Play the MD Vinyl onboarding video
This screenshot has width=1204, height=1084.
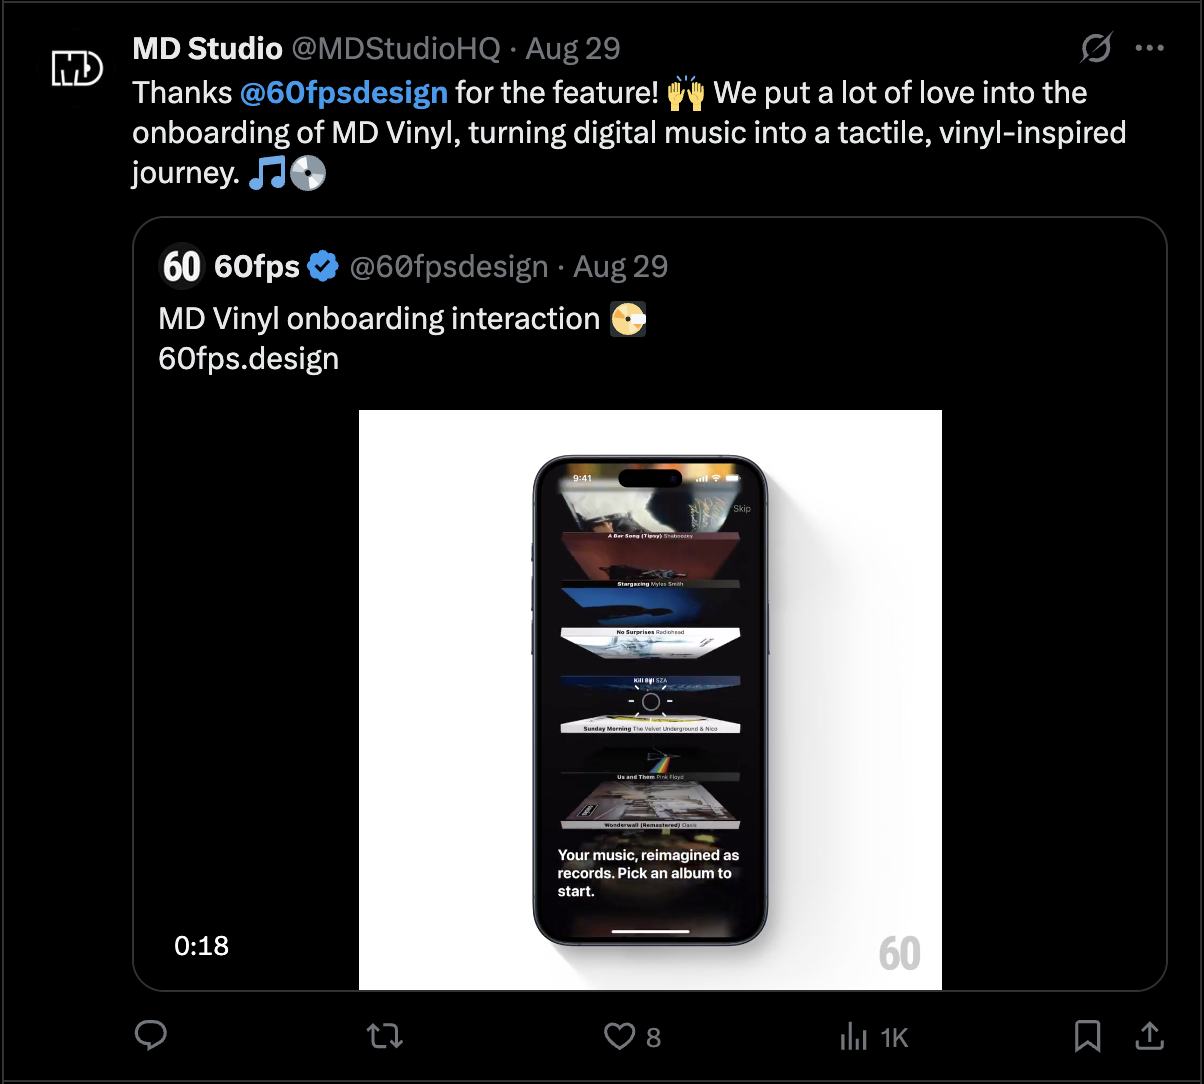coord(650,700)
